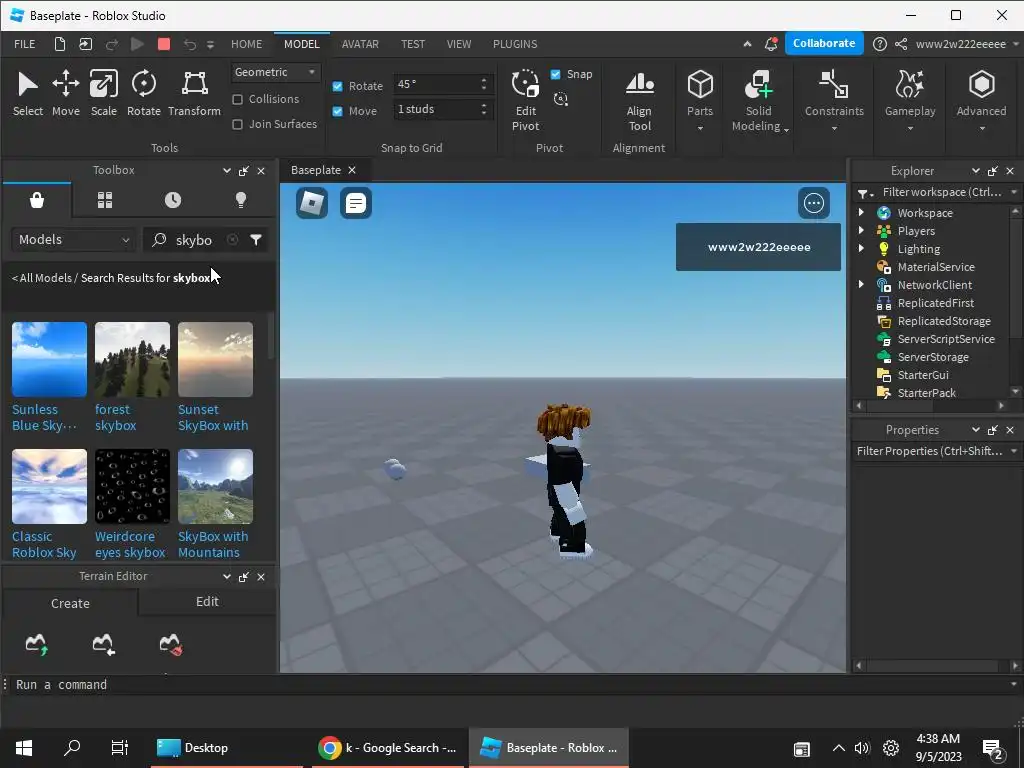Open the Constraints tools
Image resolution: width=1024 pixels, height=768 pixels.
tap(834, 100)
